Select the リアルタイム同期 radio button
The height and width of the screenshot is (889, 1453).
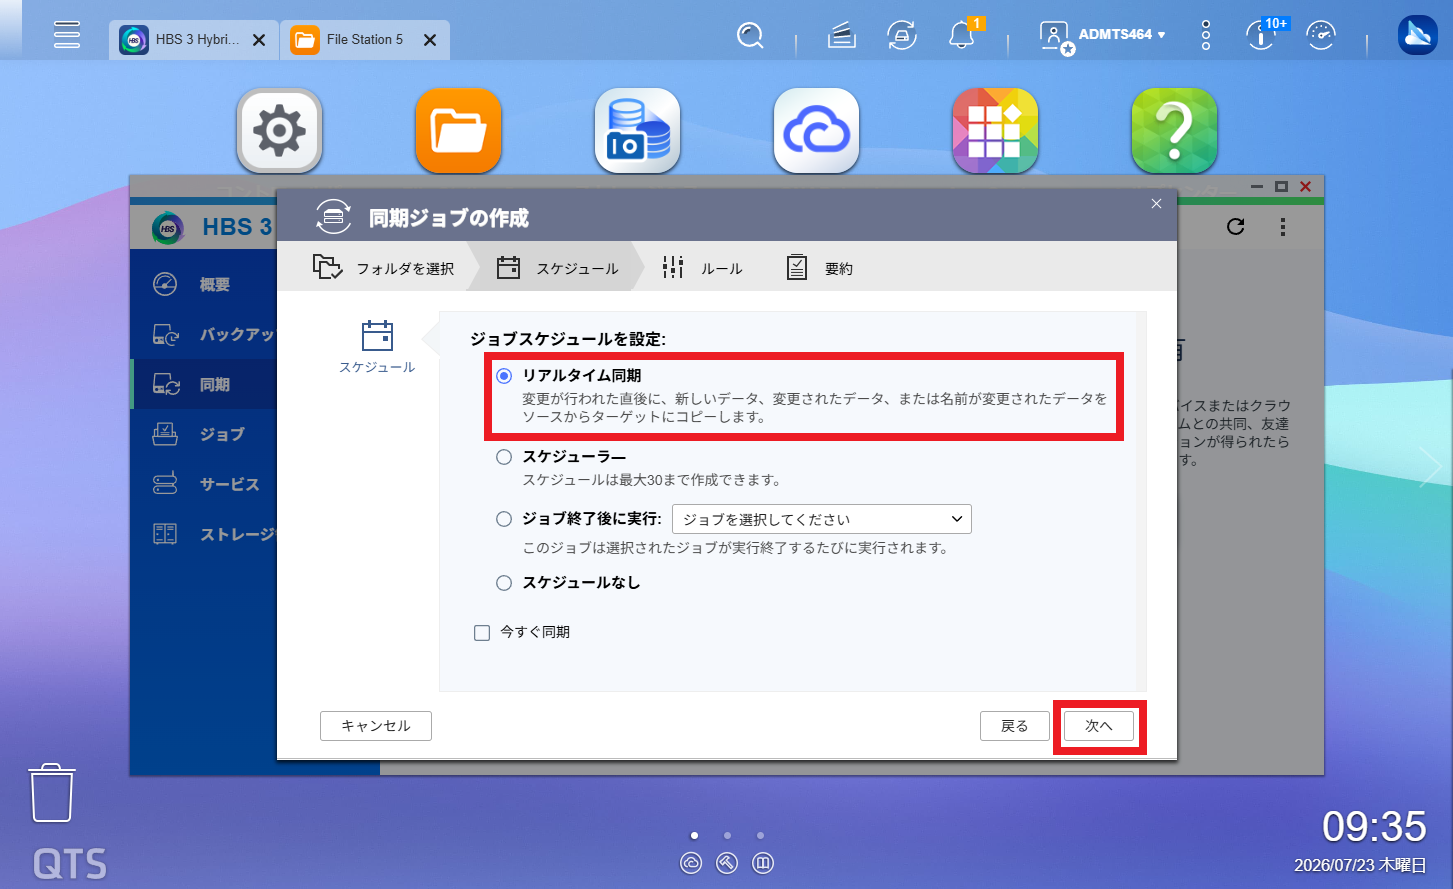pos(504,376)
